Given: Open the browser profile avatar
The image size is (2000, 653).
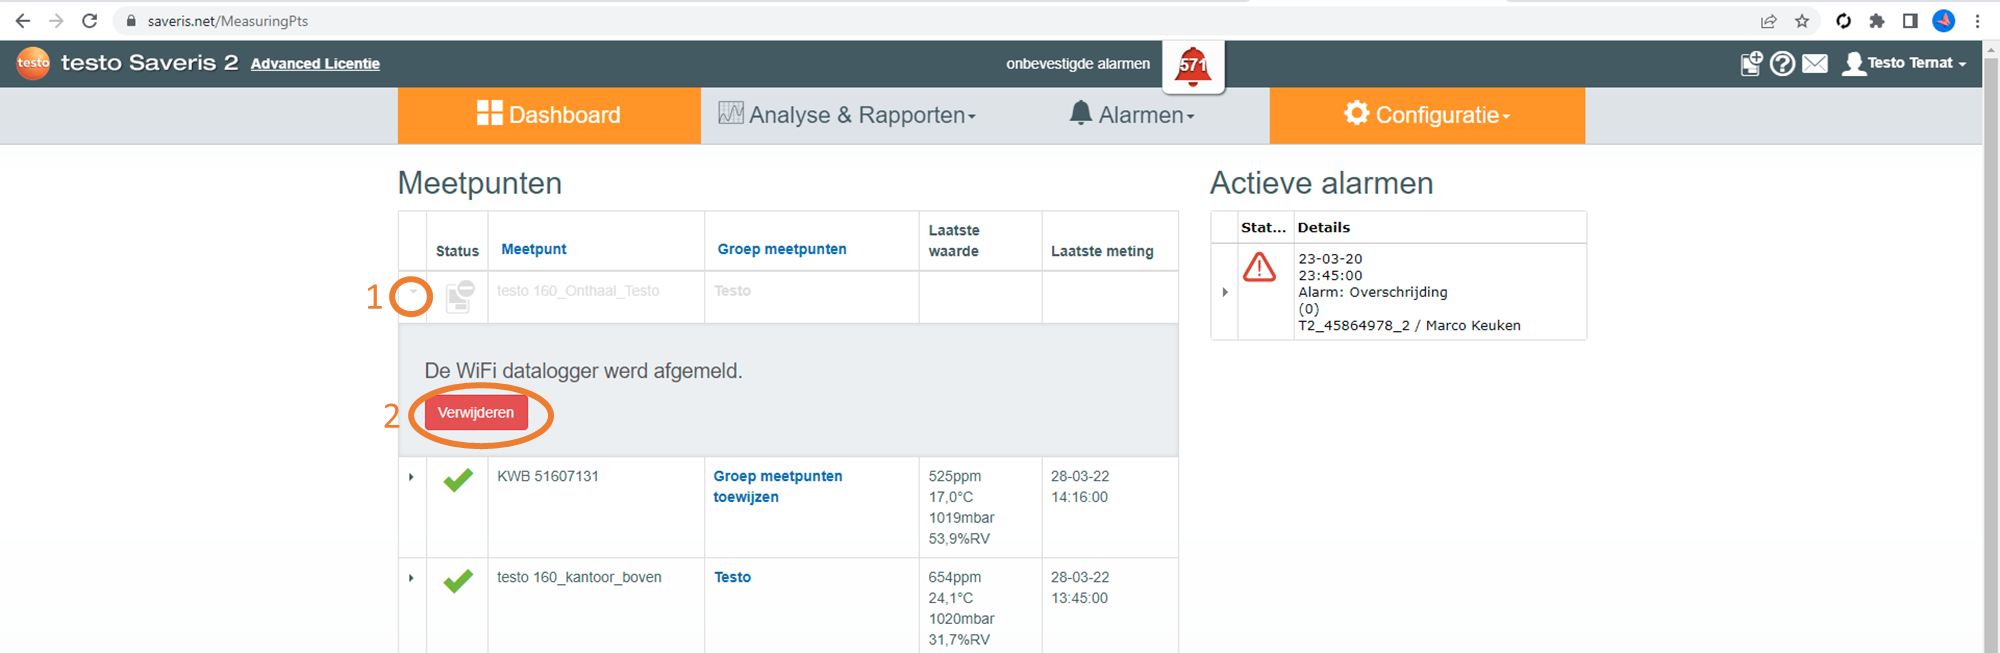Looking at the screenshot, I should 1944,21.
